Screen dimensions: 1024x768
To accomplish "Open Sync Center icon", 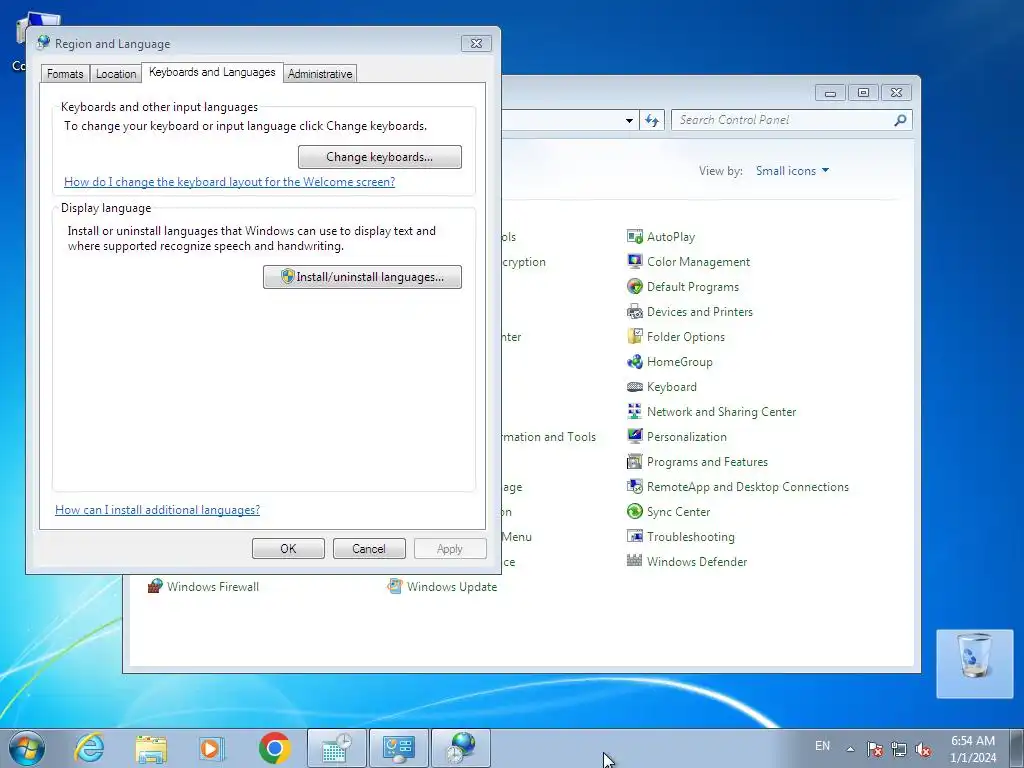I will pyautogui.click(x=634, y=511).
